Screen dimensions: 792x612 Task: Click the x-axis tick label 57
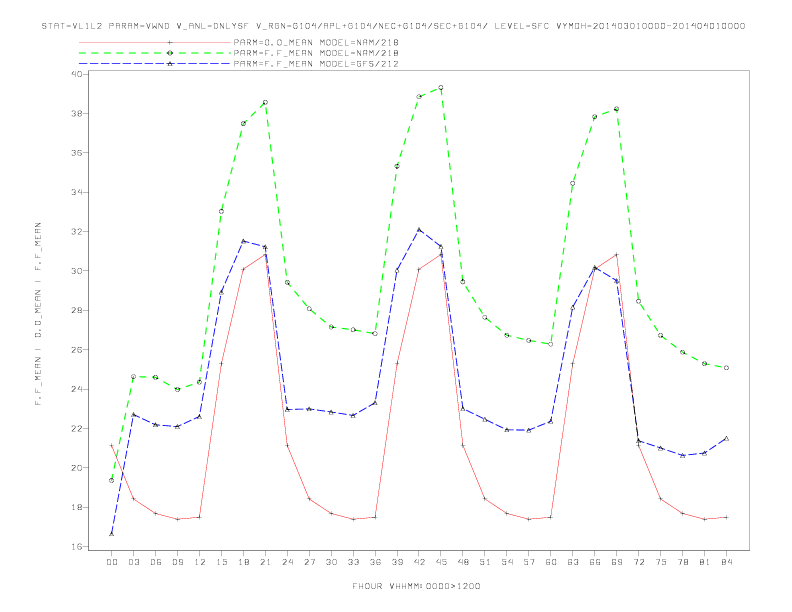click(529, 562)
